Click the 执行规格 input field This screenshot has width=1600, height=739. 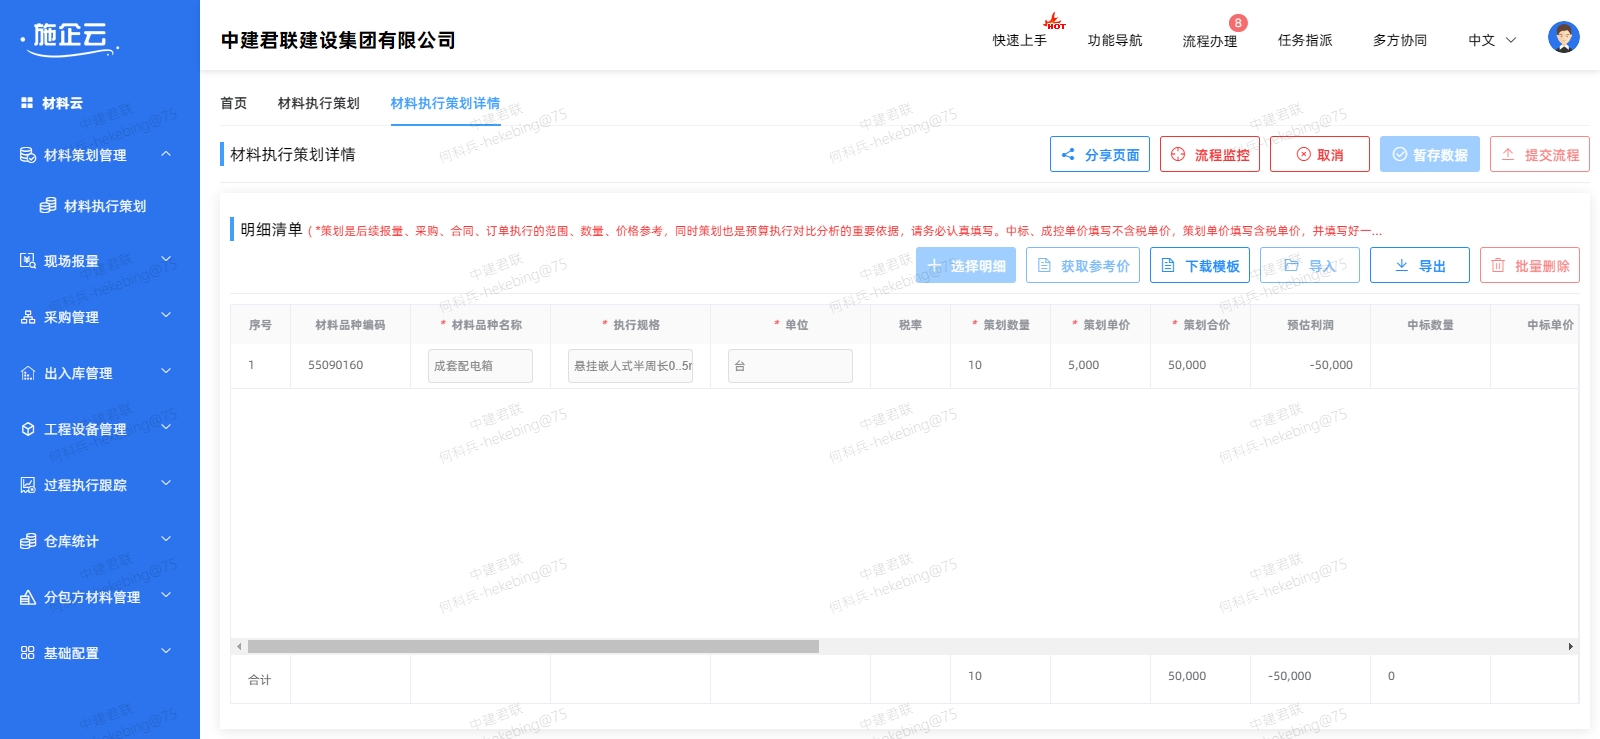coord(630,366)
